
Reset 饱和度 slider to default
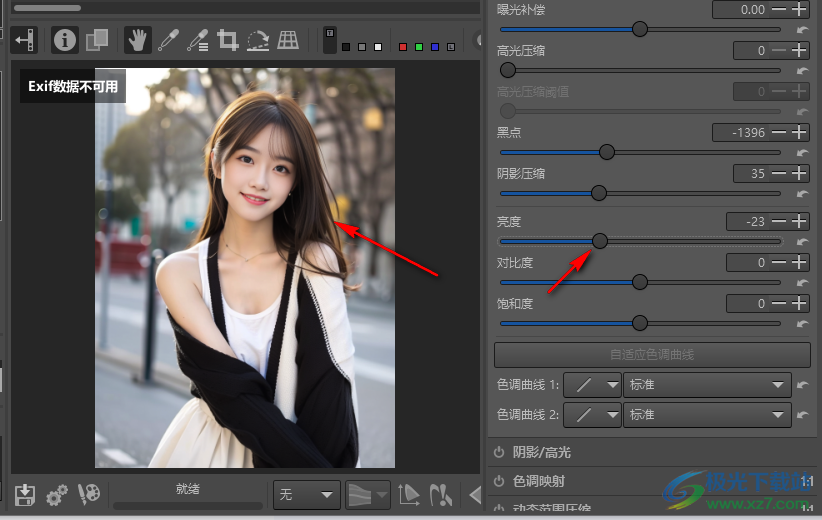coord(802,324)
